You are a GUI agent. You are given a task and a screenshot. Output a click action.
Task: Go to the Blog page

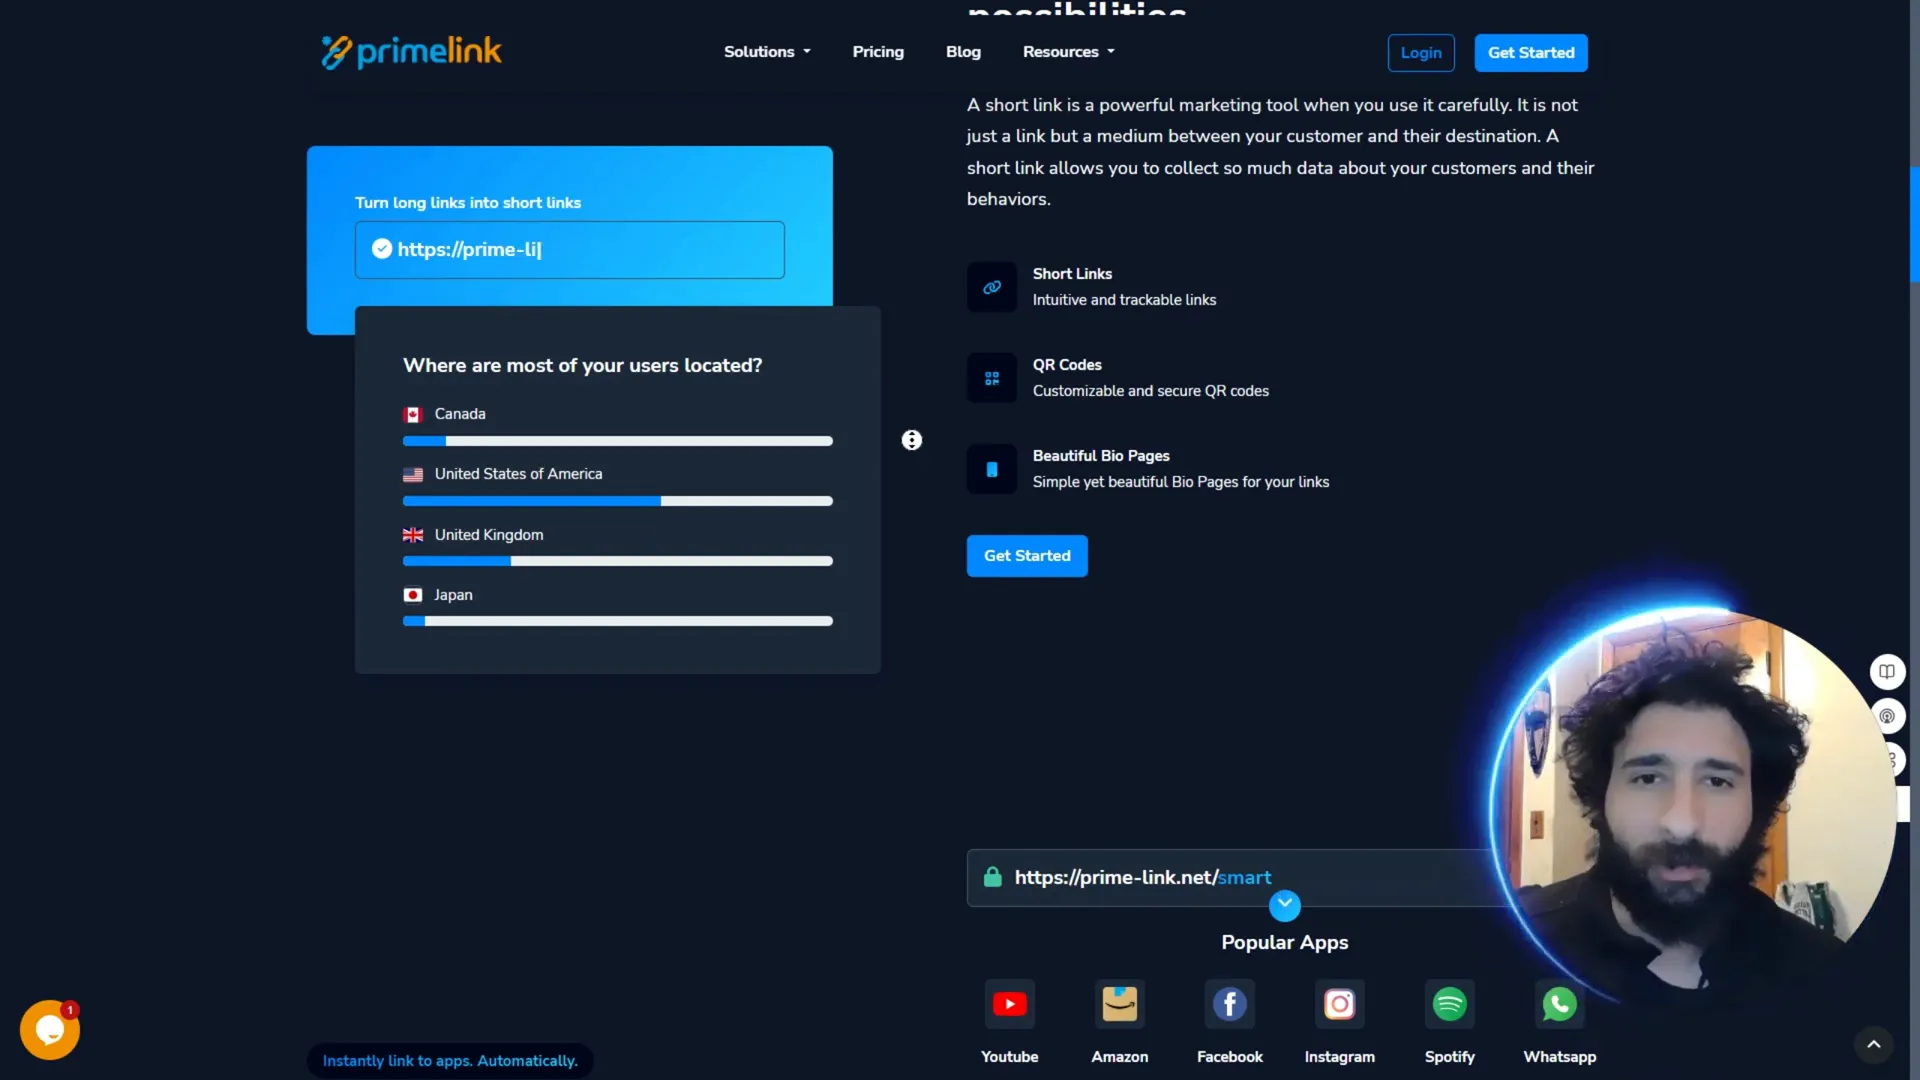963,52
